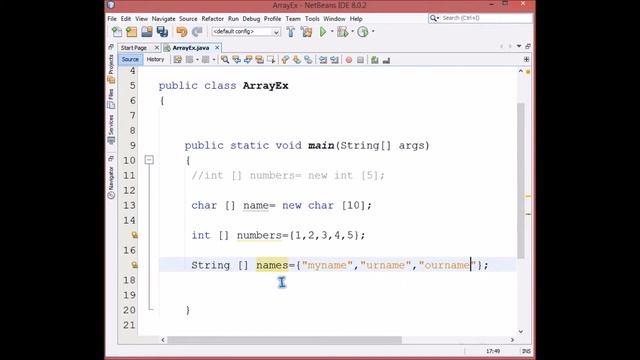The width and height of the screenshot is (640, 360).
Task: Click the New File toolbar icon
Action: 117,32
